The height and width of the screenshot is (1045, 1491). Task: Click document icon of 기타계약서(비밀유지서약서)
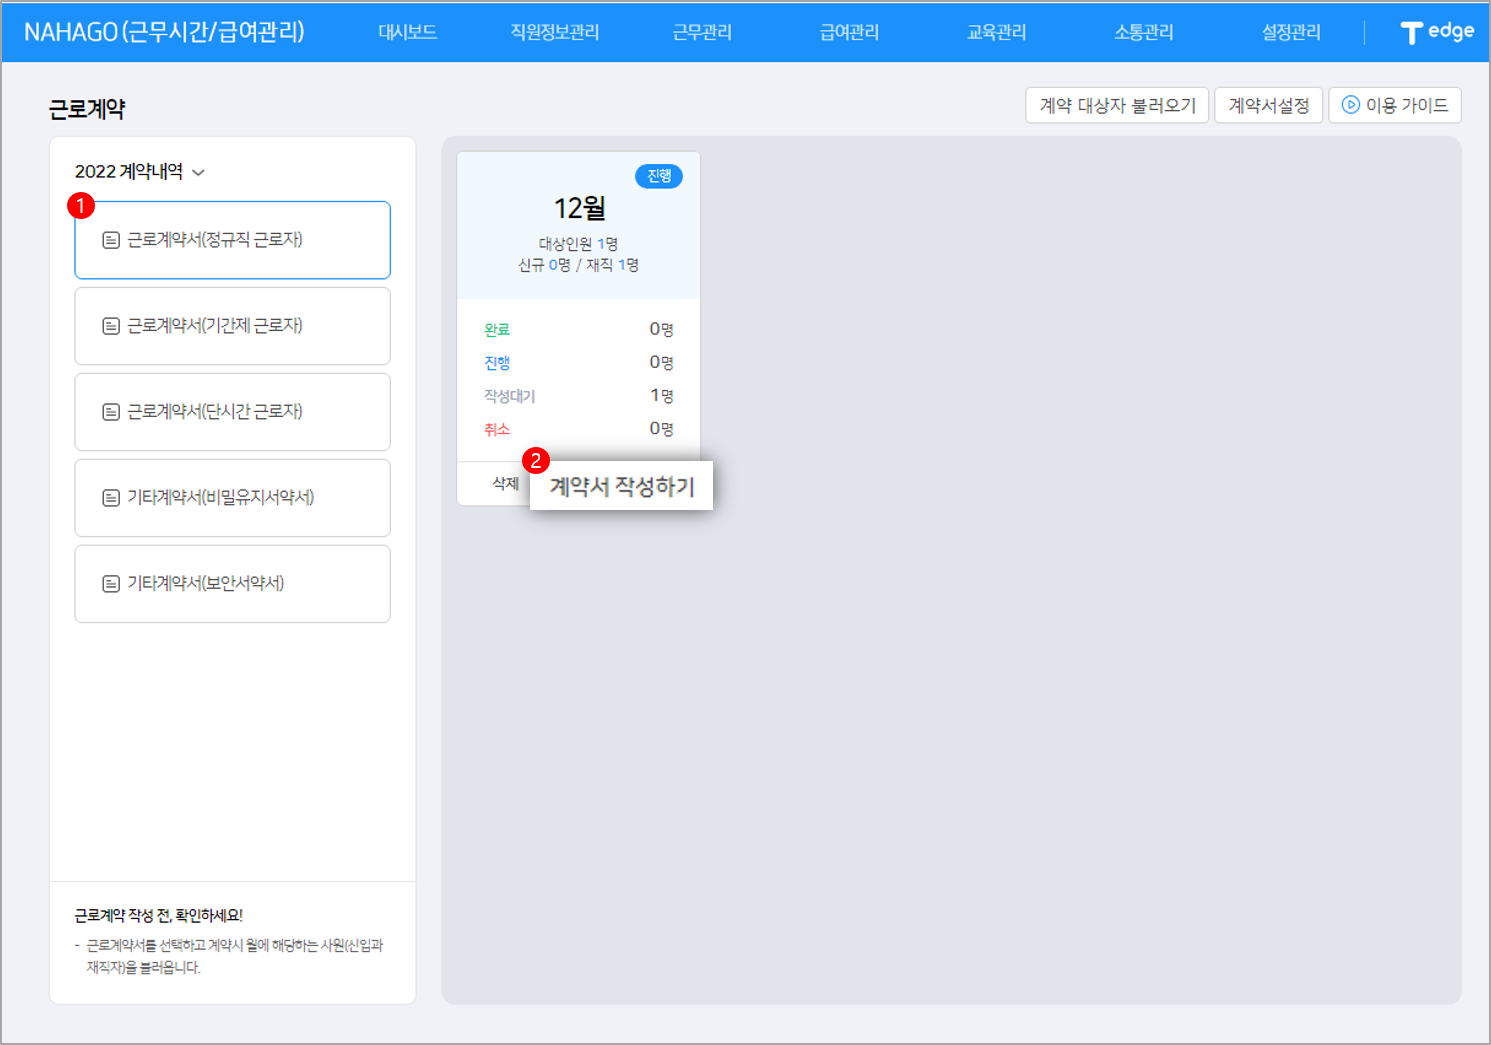[x=111, y=498]
